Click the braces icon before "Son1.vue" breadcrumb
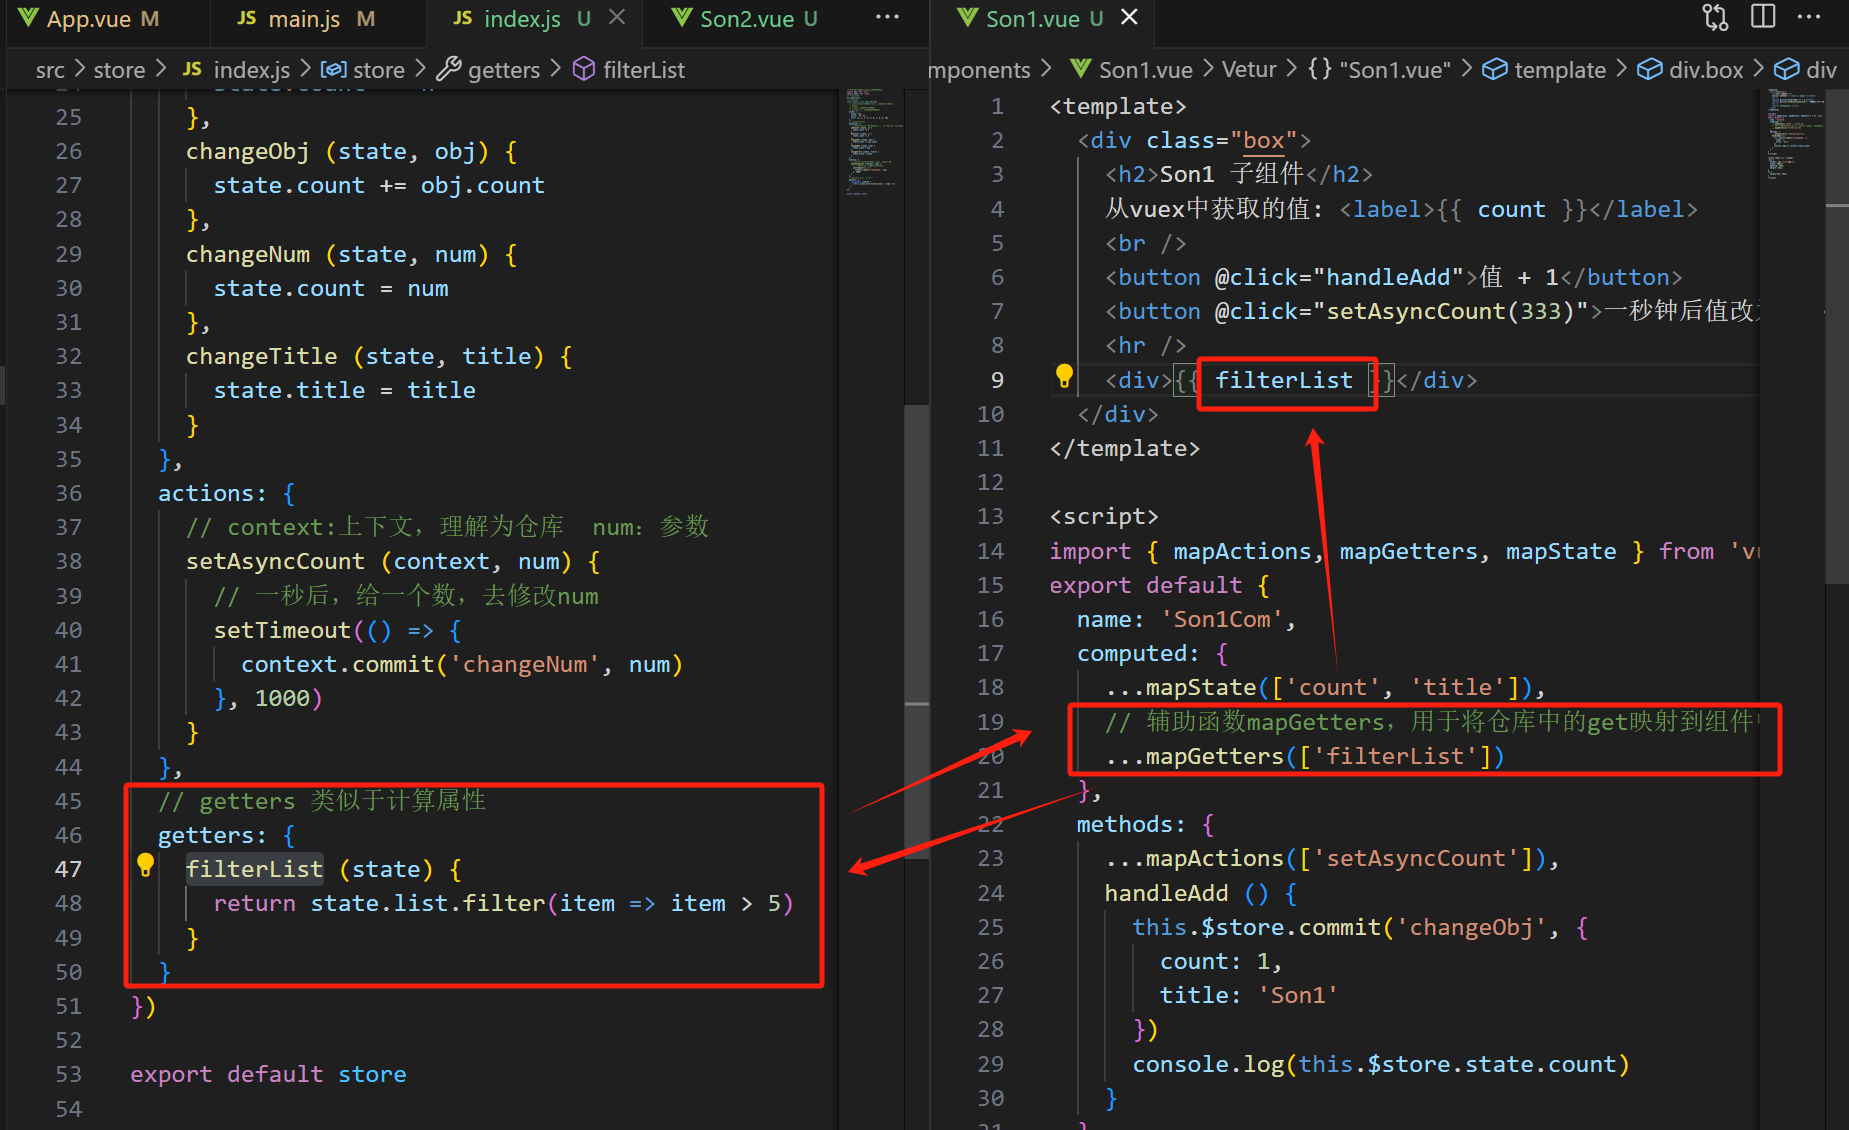 [x=1320, y=69]
